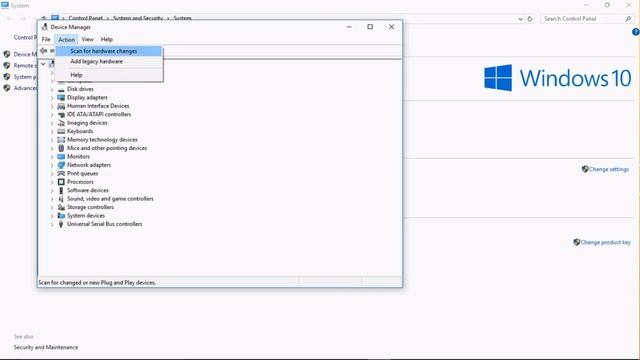Viewport: 640px width, 360px height.
Task: Click the shield icon beside Change settings
Action: 585,169
